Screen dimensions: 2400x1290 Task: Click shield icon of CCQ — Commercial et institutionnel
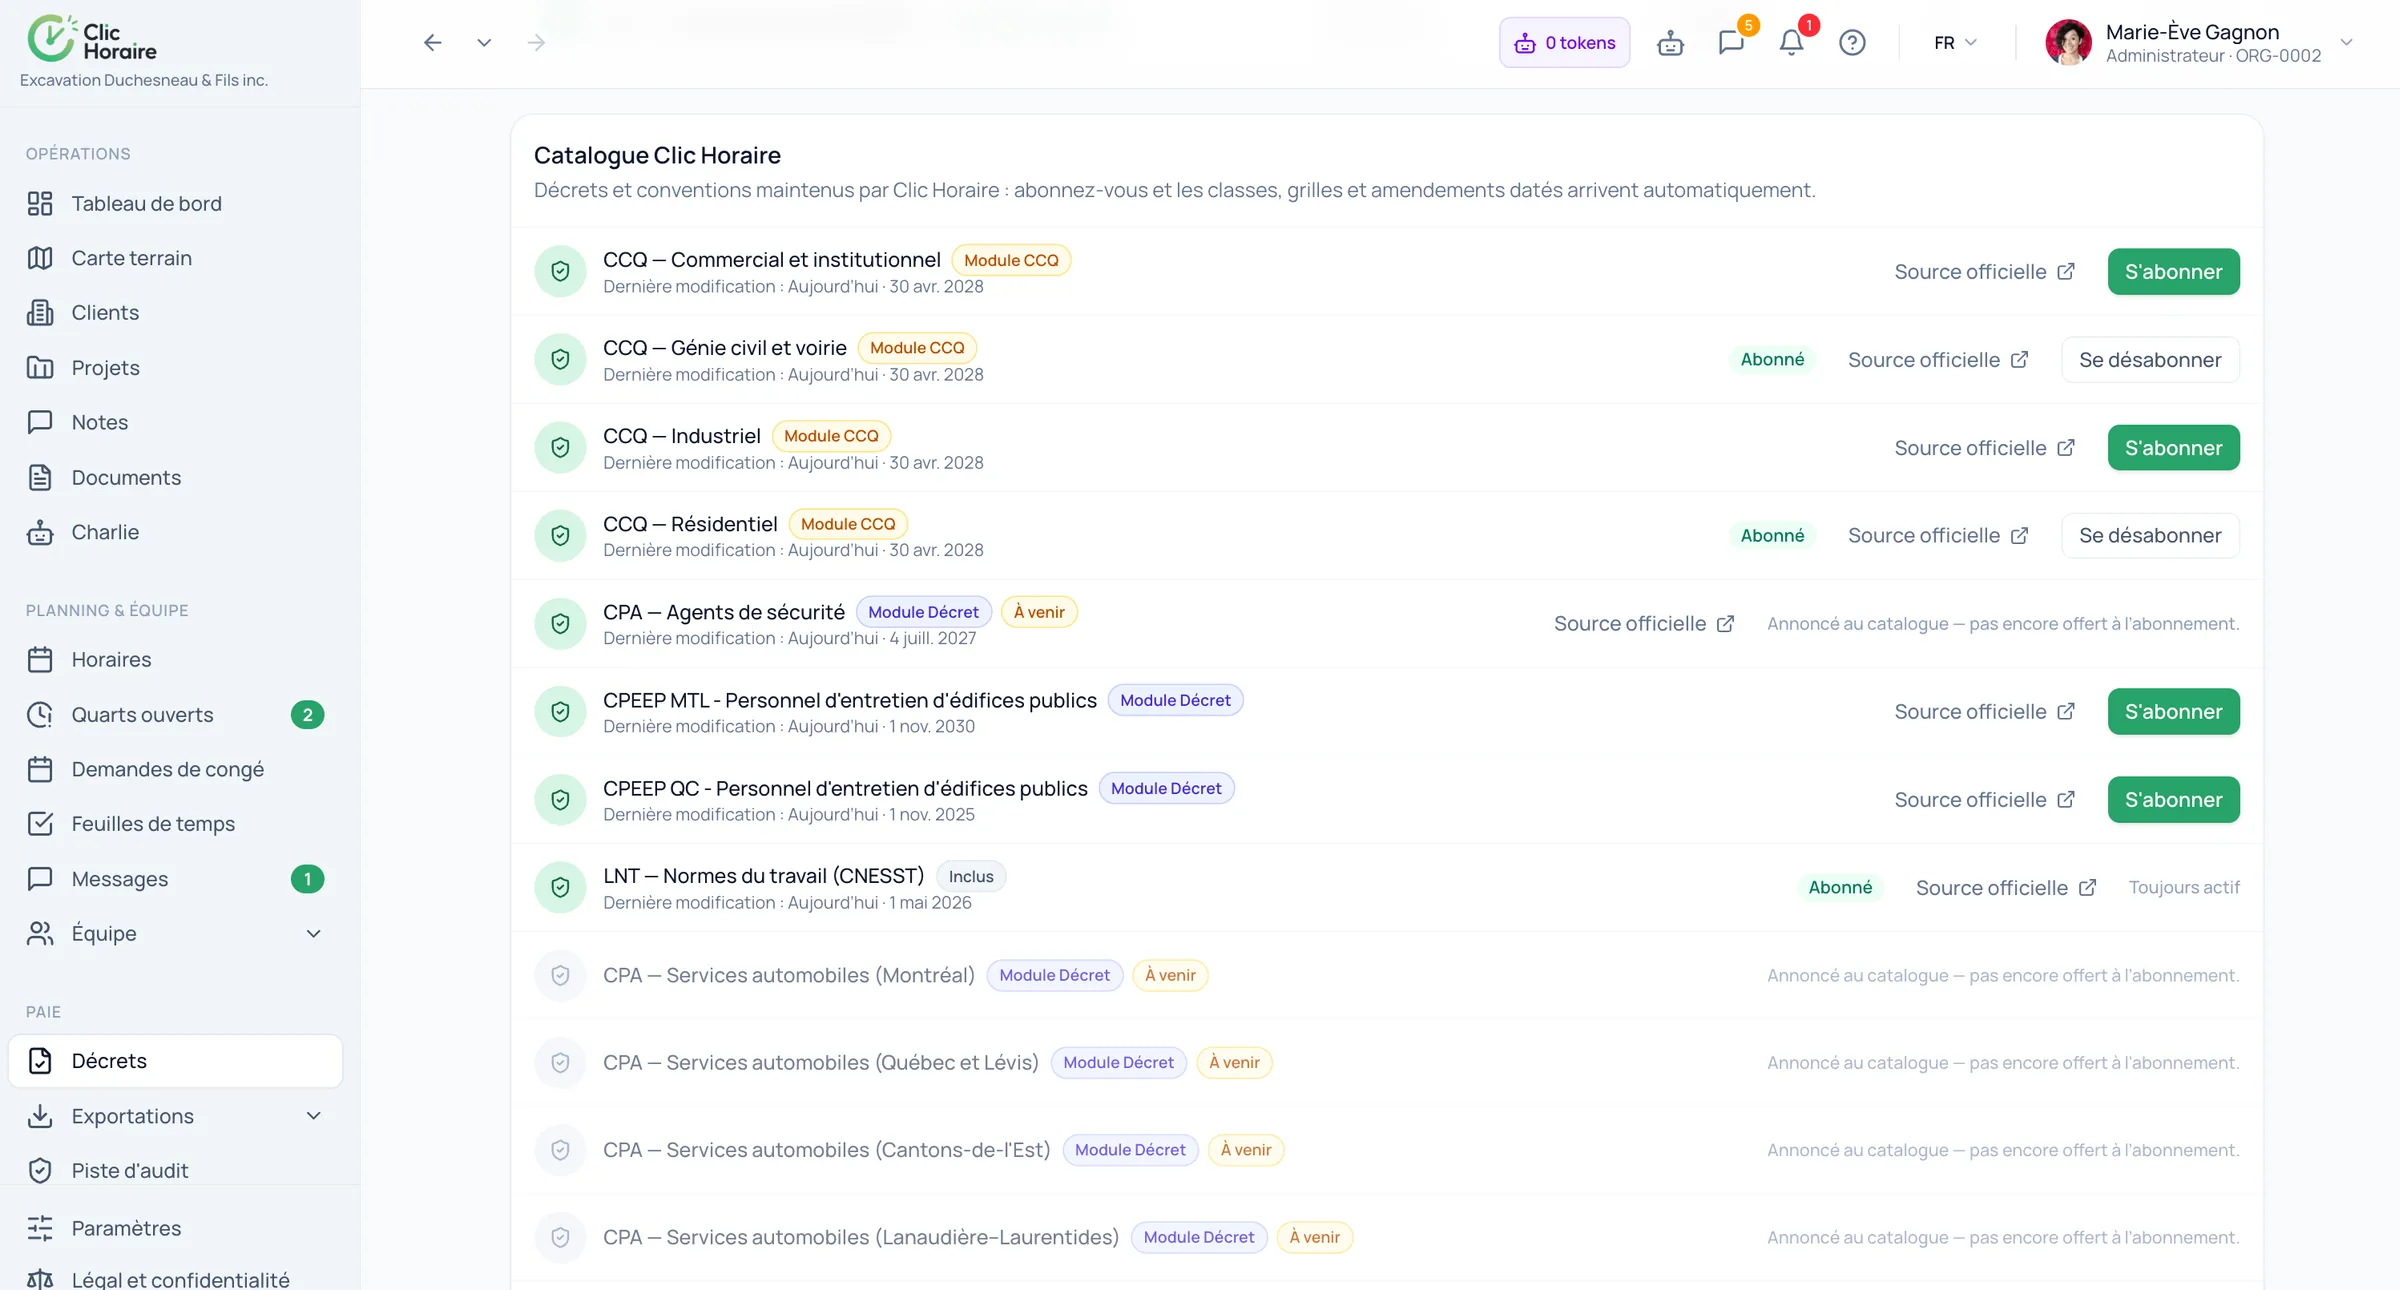coord(560,272)
